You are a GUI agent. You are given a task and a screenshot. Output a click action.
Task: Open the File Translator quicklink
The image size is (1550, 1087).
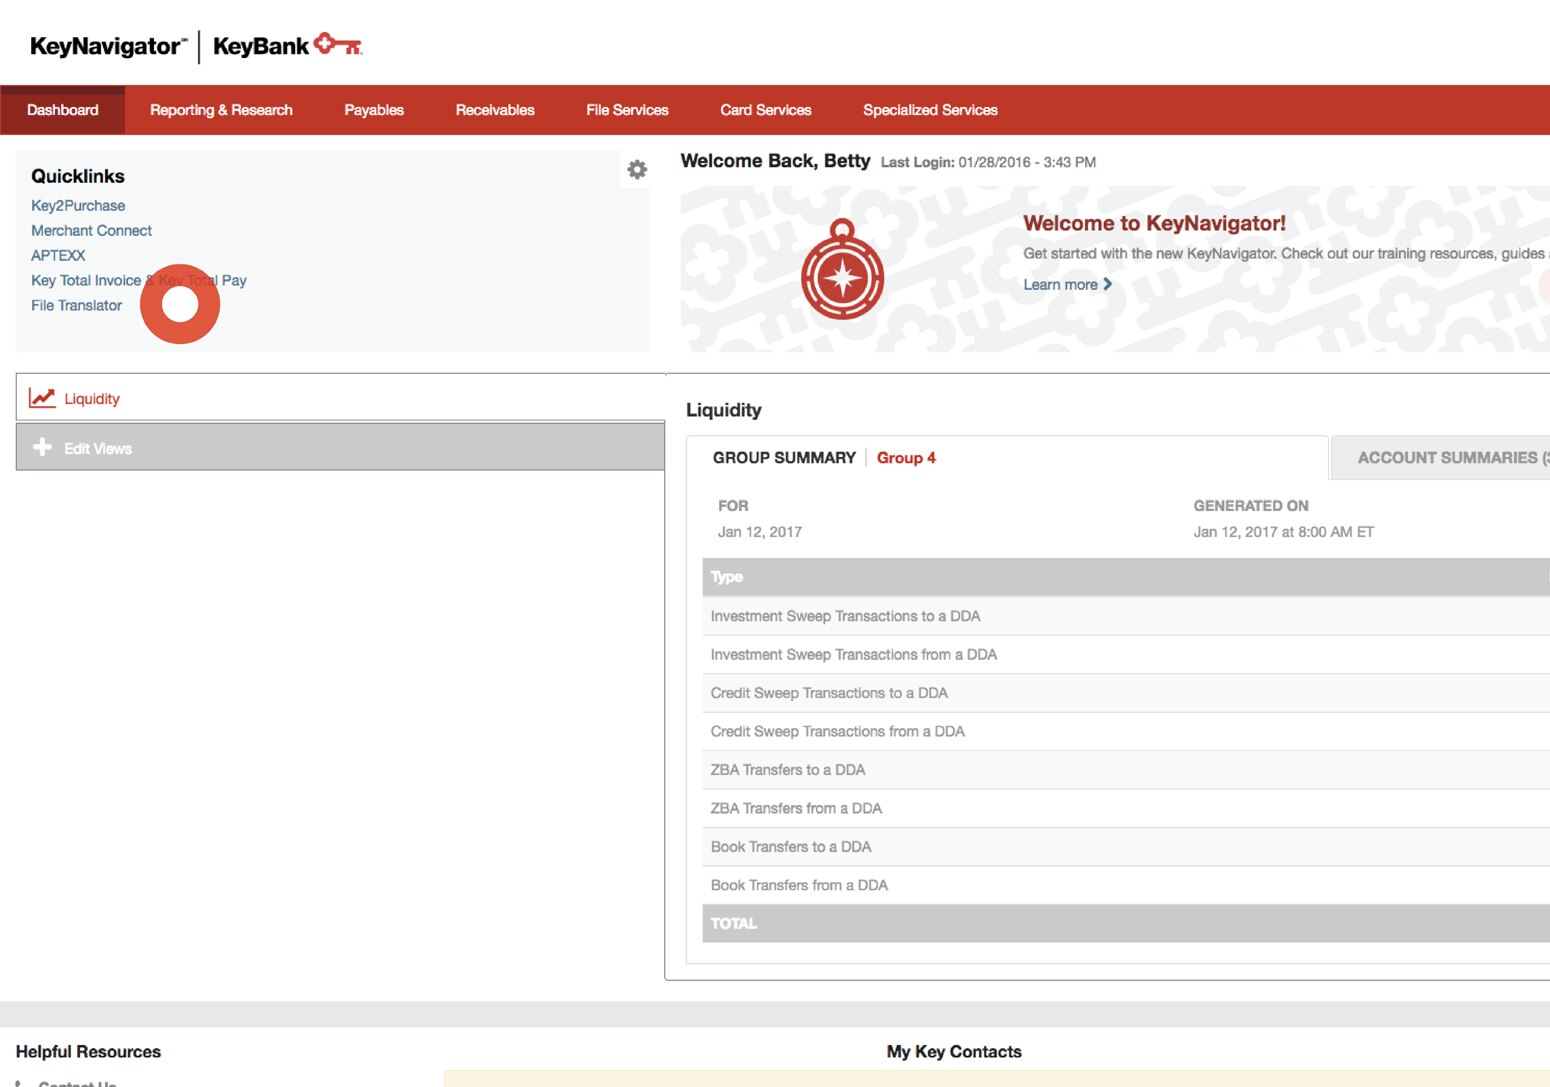pos(76,305)
